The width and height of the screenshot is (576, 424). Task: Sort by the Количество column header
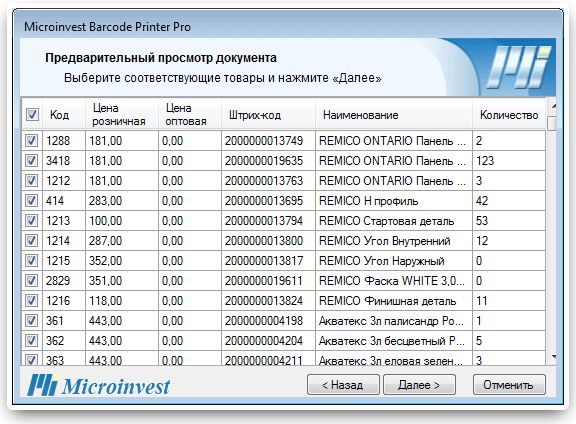pyautogui.click(x=509, y=115)
